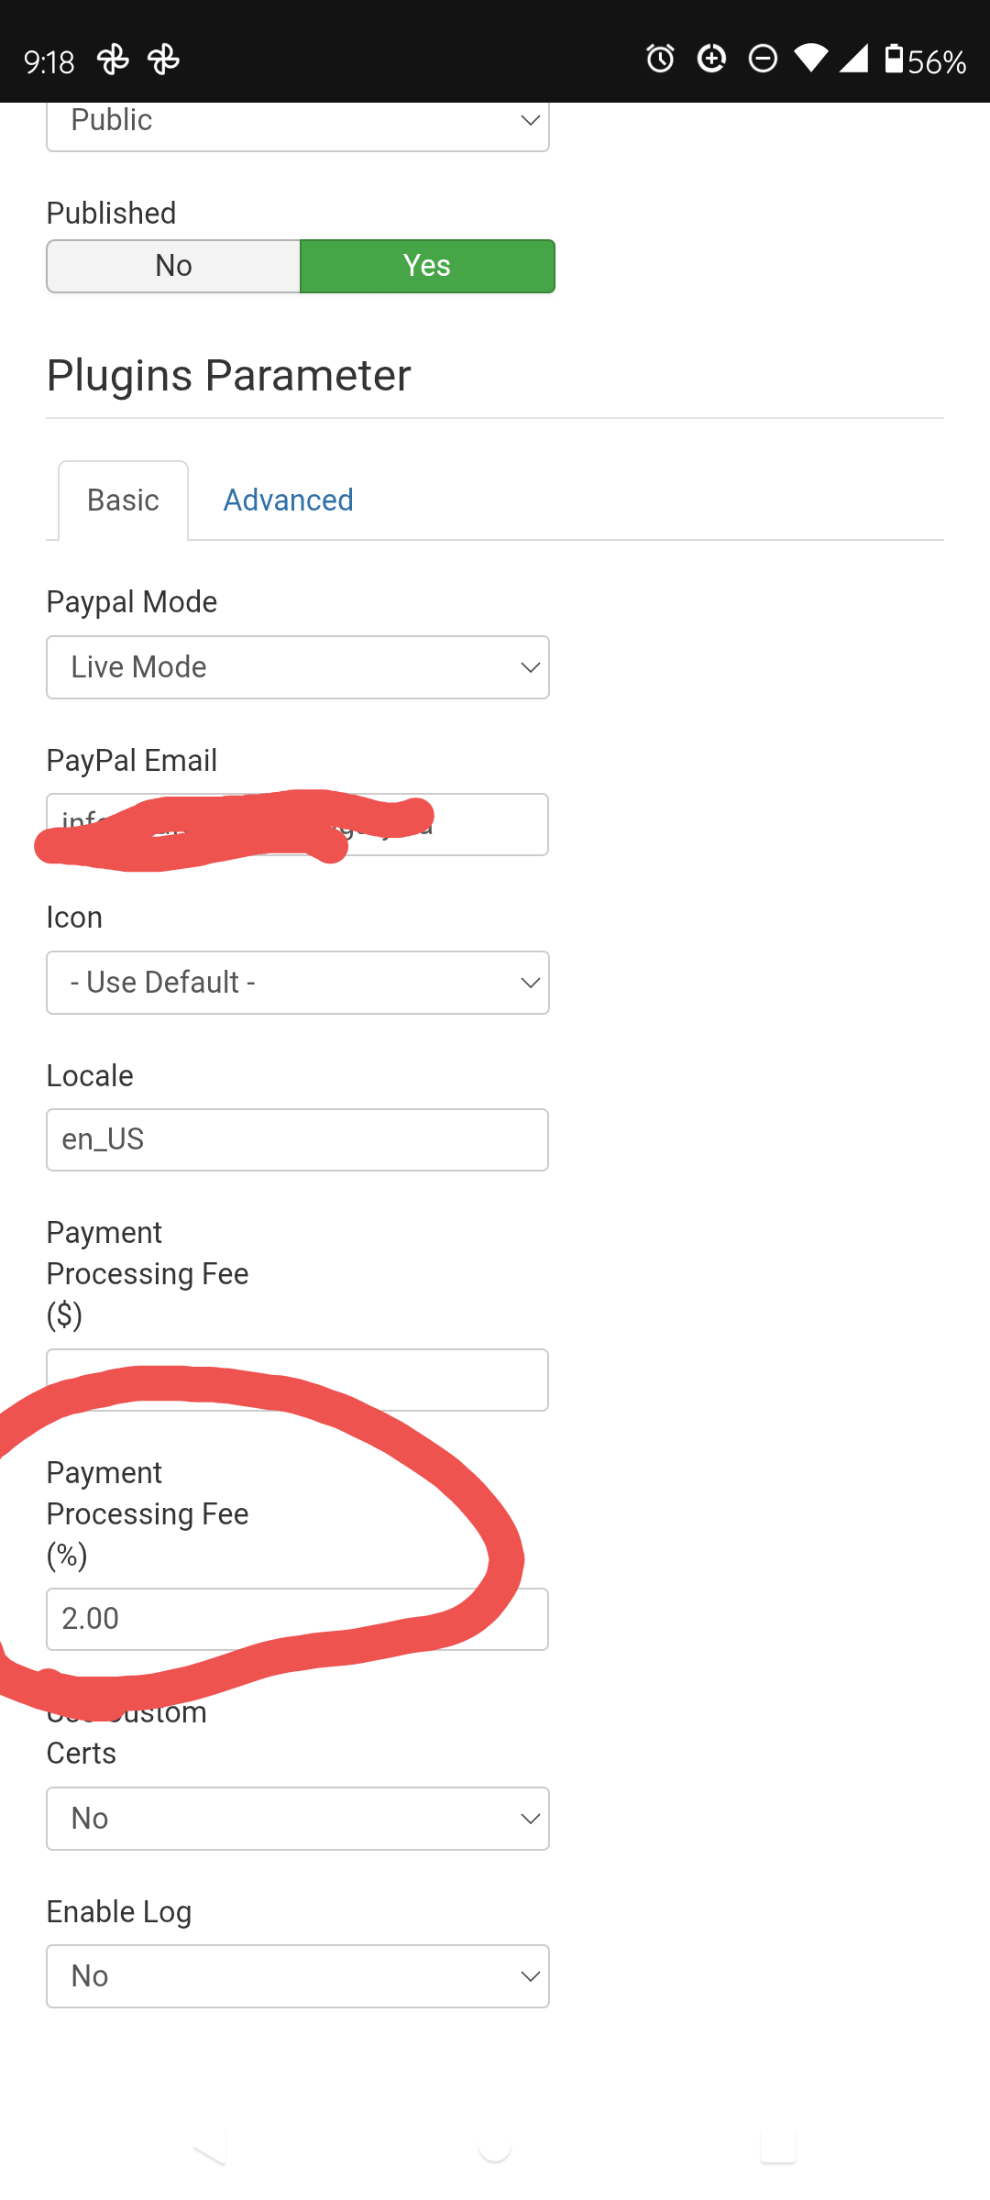Focus the Payment Processing Fee ($) field

[297, 1380]
